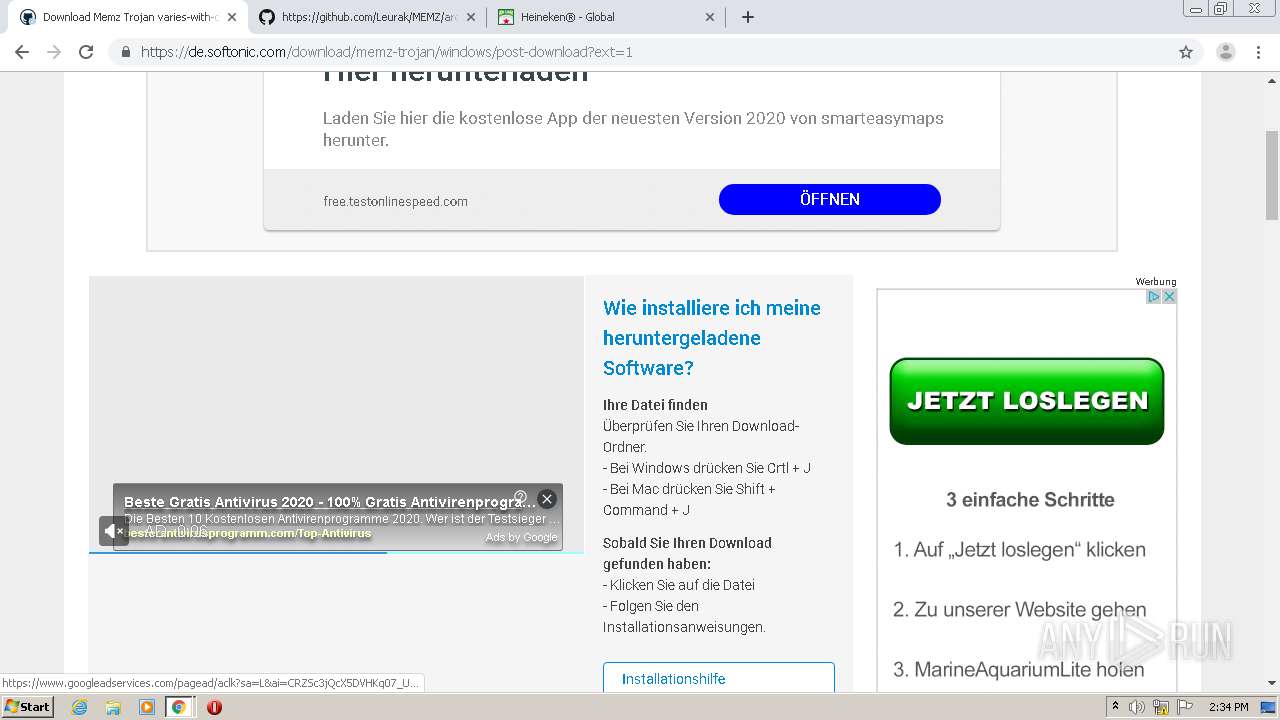
Task: Switch to the Download Memz Trojan tab
Action: point(127,17)
